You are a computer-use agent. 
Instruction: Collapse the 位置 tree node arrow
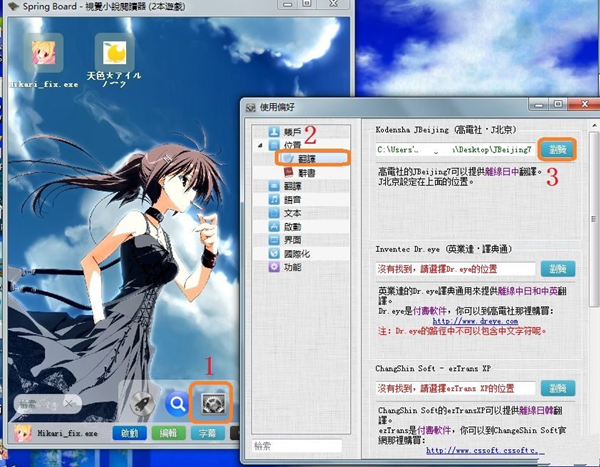261,145
